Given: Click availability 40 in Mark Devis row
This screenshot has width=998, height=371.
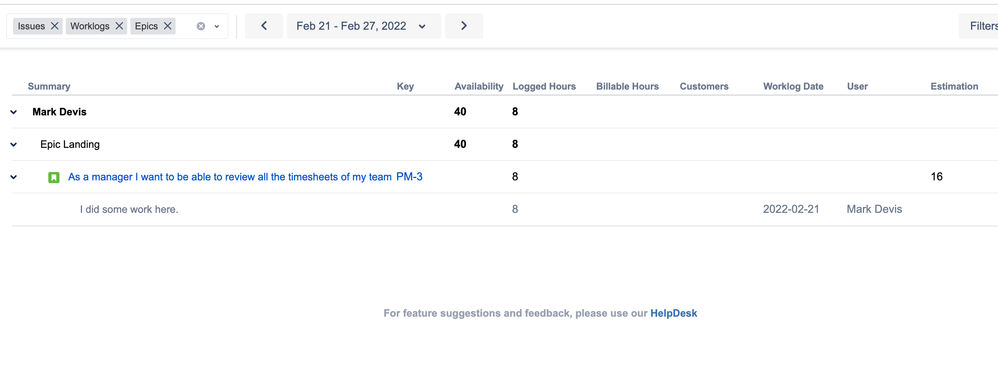Looking at the screenshot, I should tap(460, 112).
